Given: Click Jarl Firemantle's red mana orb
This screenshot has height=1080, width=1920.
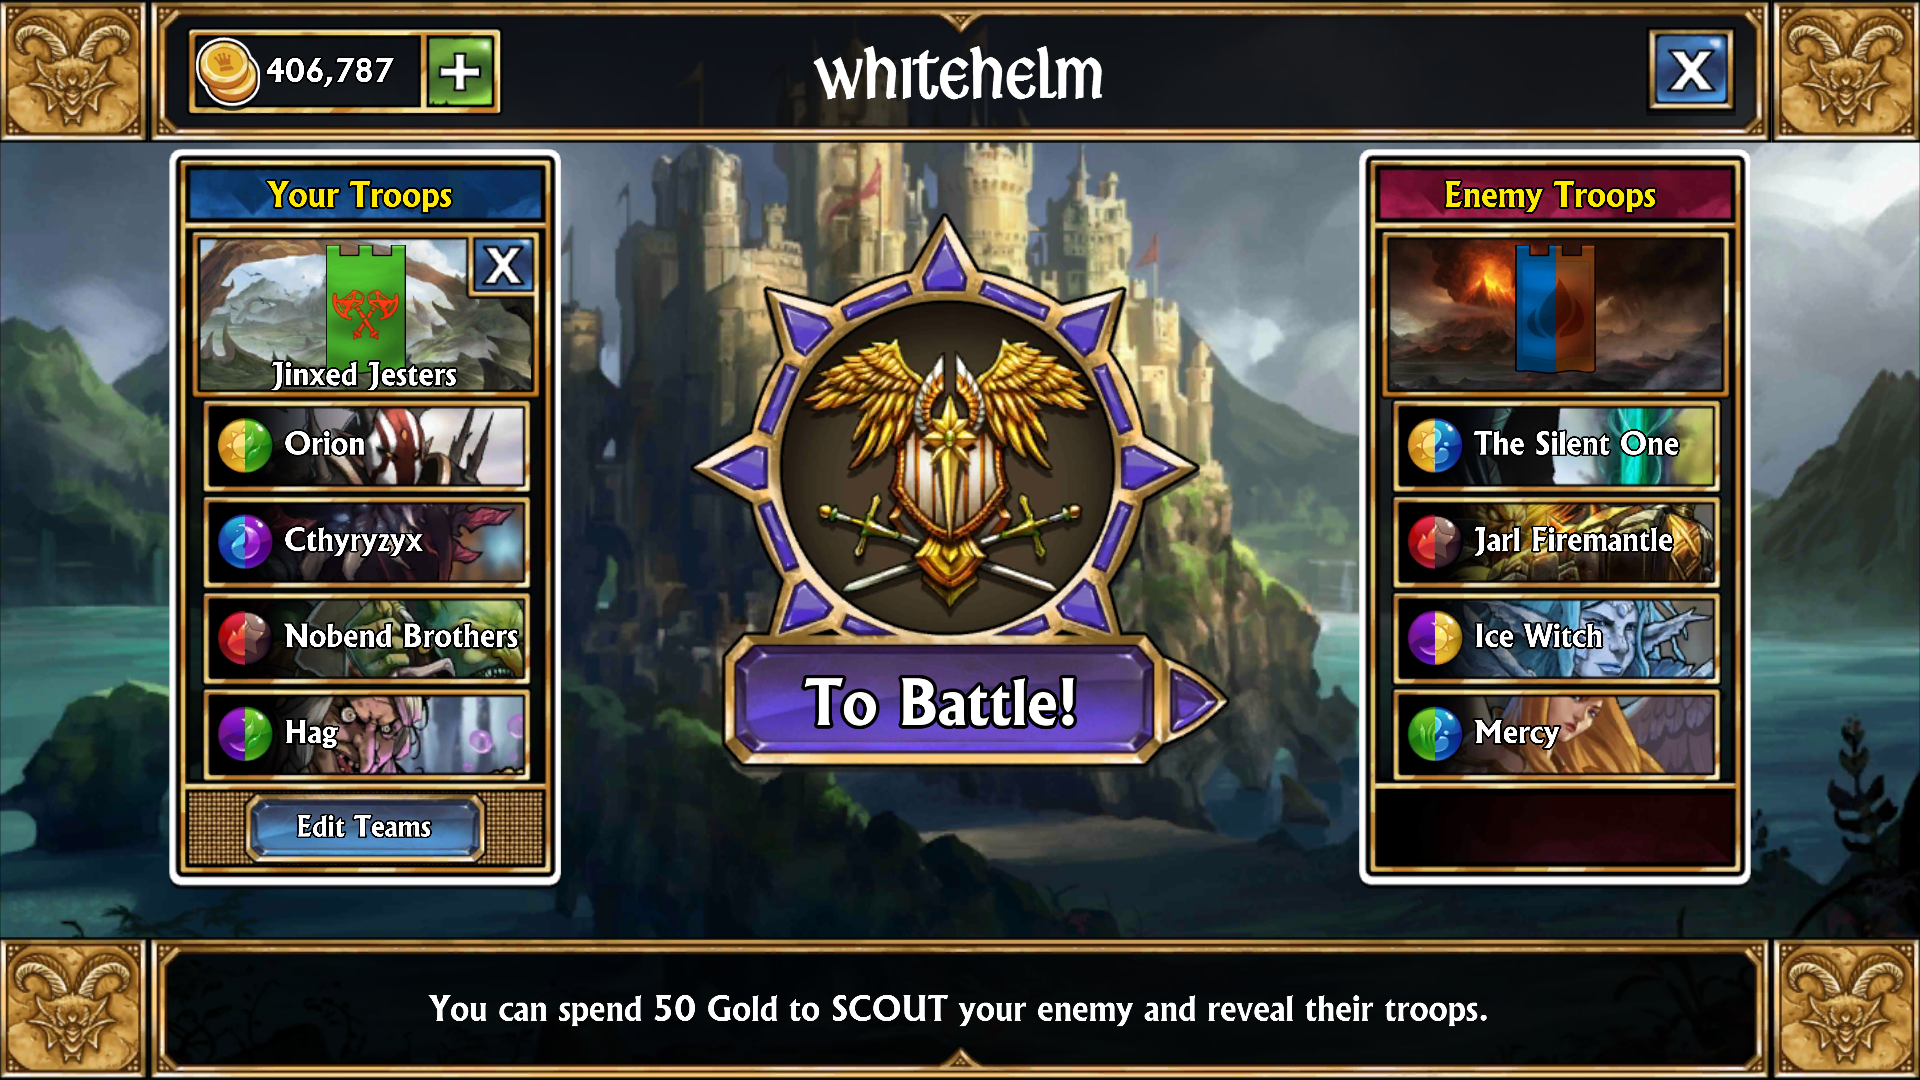Looking at the screenshot, I should coord(1435,541).
